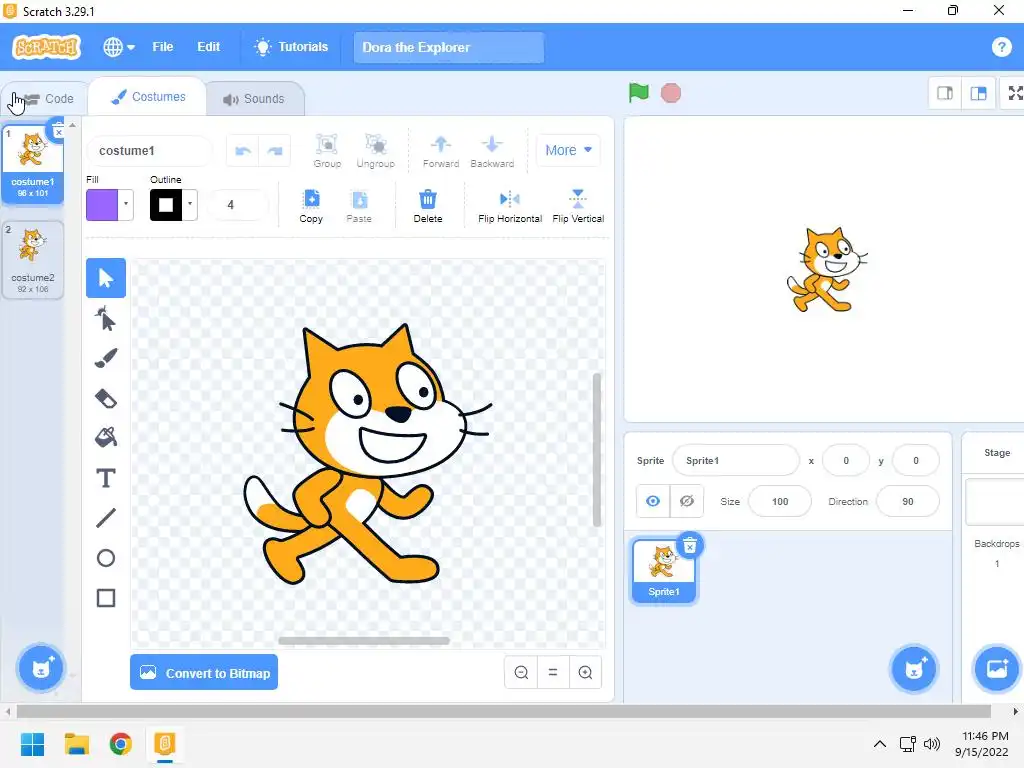Click the Group icon
The width and height of the screenshot is (1024, 768).
click(327, 151)
